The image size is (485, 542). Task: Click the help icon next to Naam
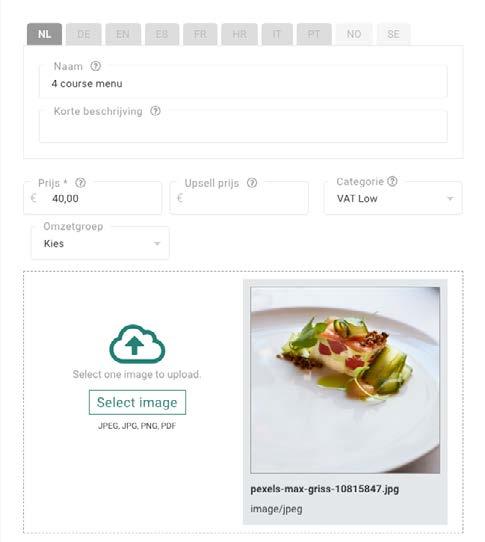point(95,66)
